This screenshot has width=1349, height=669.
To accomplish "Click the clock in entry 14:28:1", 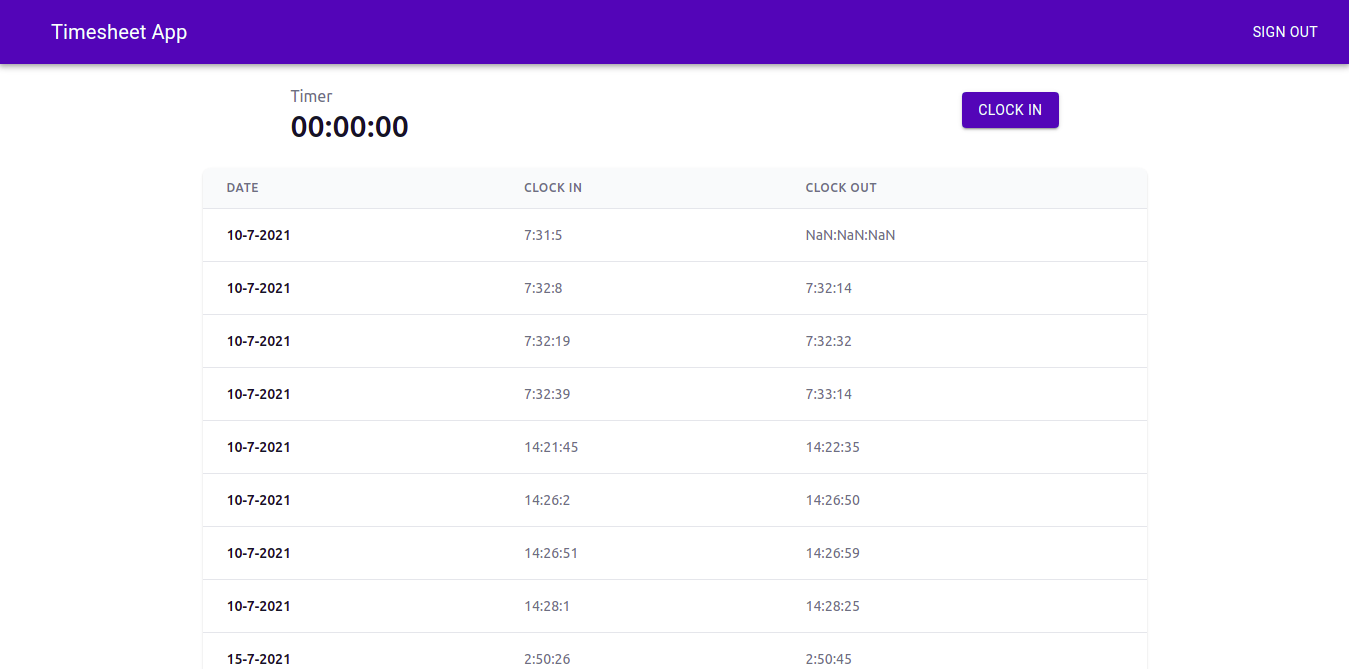I will (545, 605).
